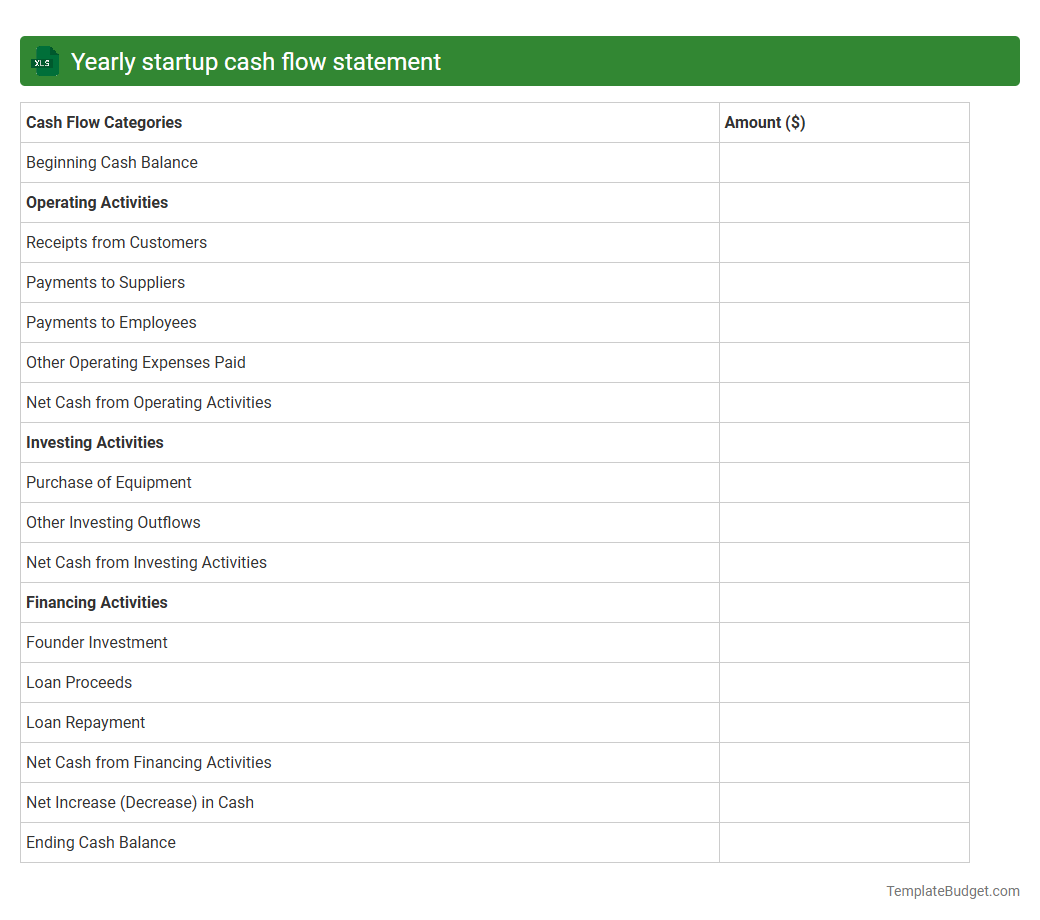The image size is (1040, 920).
Task: Click the Payments to Employees cell
Action: pyautogui.click(x=111, y=322)
